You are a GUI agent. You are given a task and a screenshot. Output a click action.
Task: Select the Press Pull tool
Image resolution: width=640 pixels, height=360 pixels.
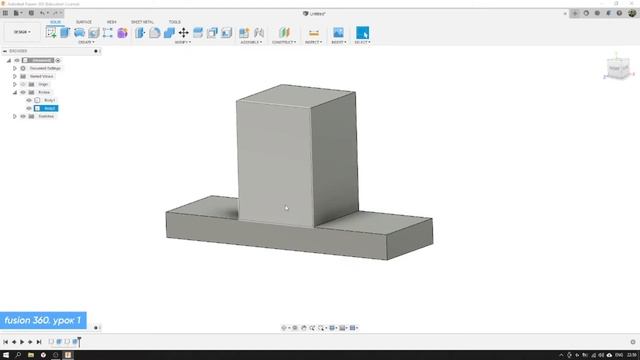pos(140,33)
